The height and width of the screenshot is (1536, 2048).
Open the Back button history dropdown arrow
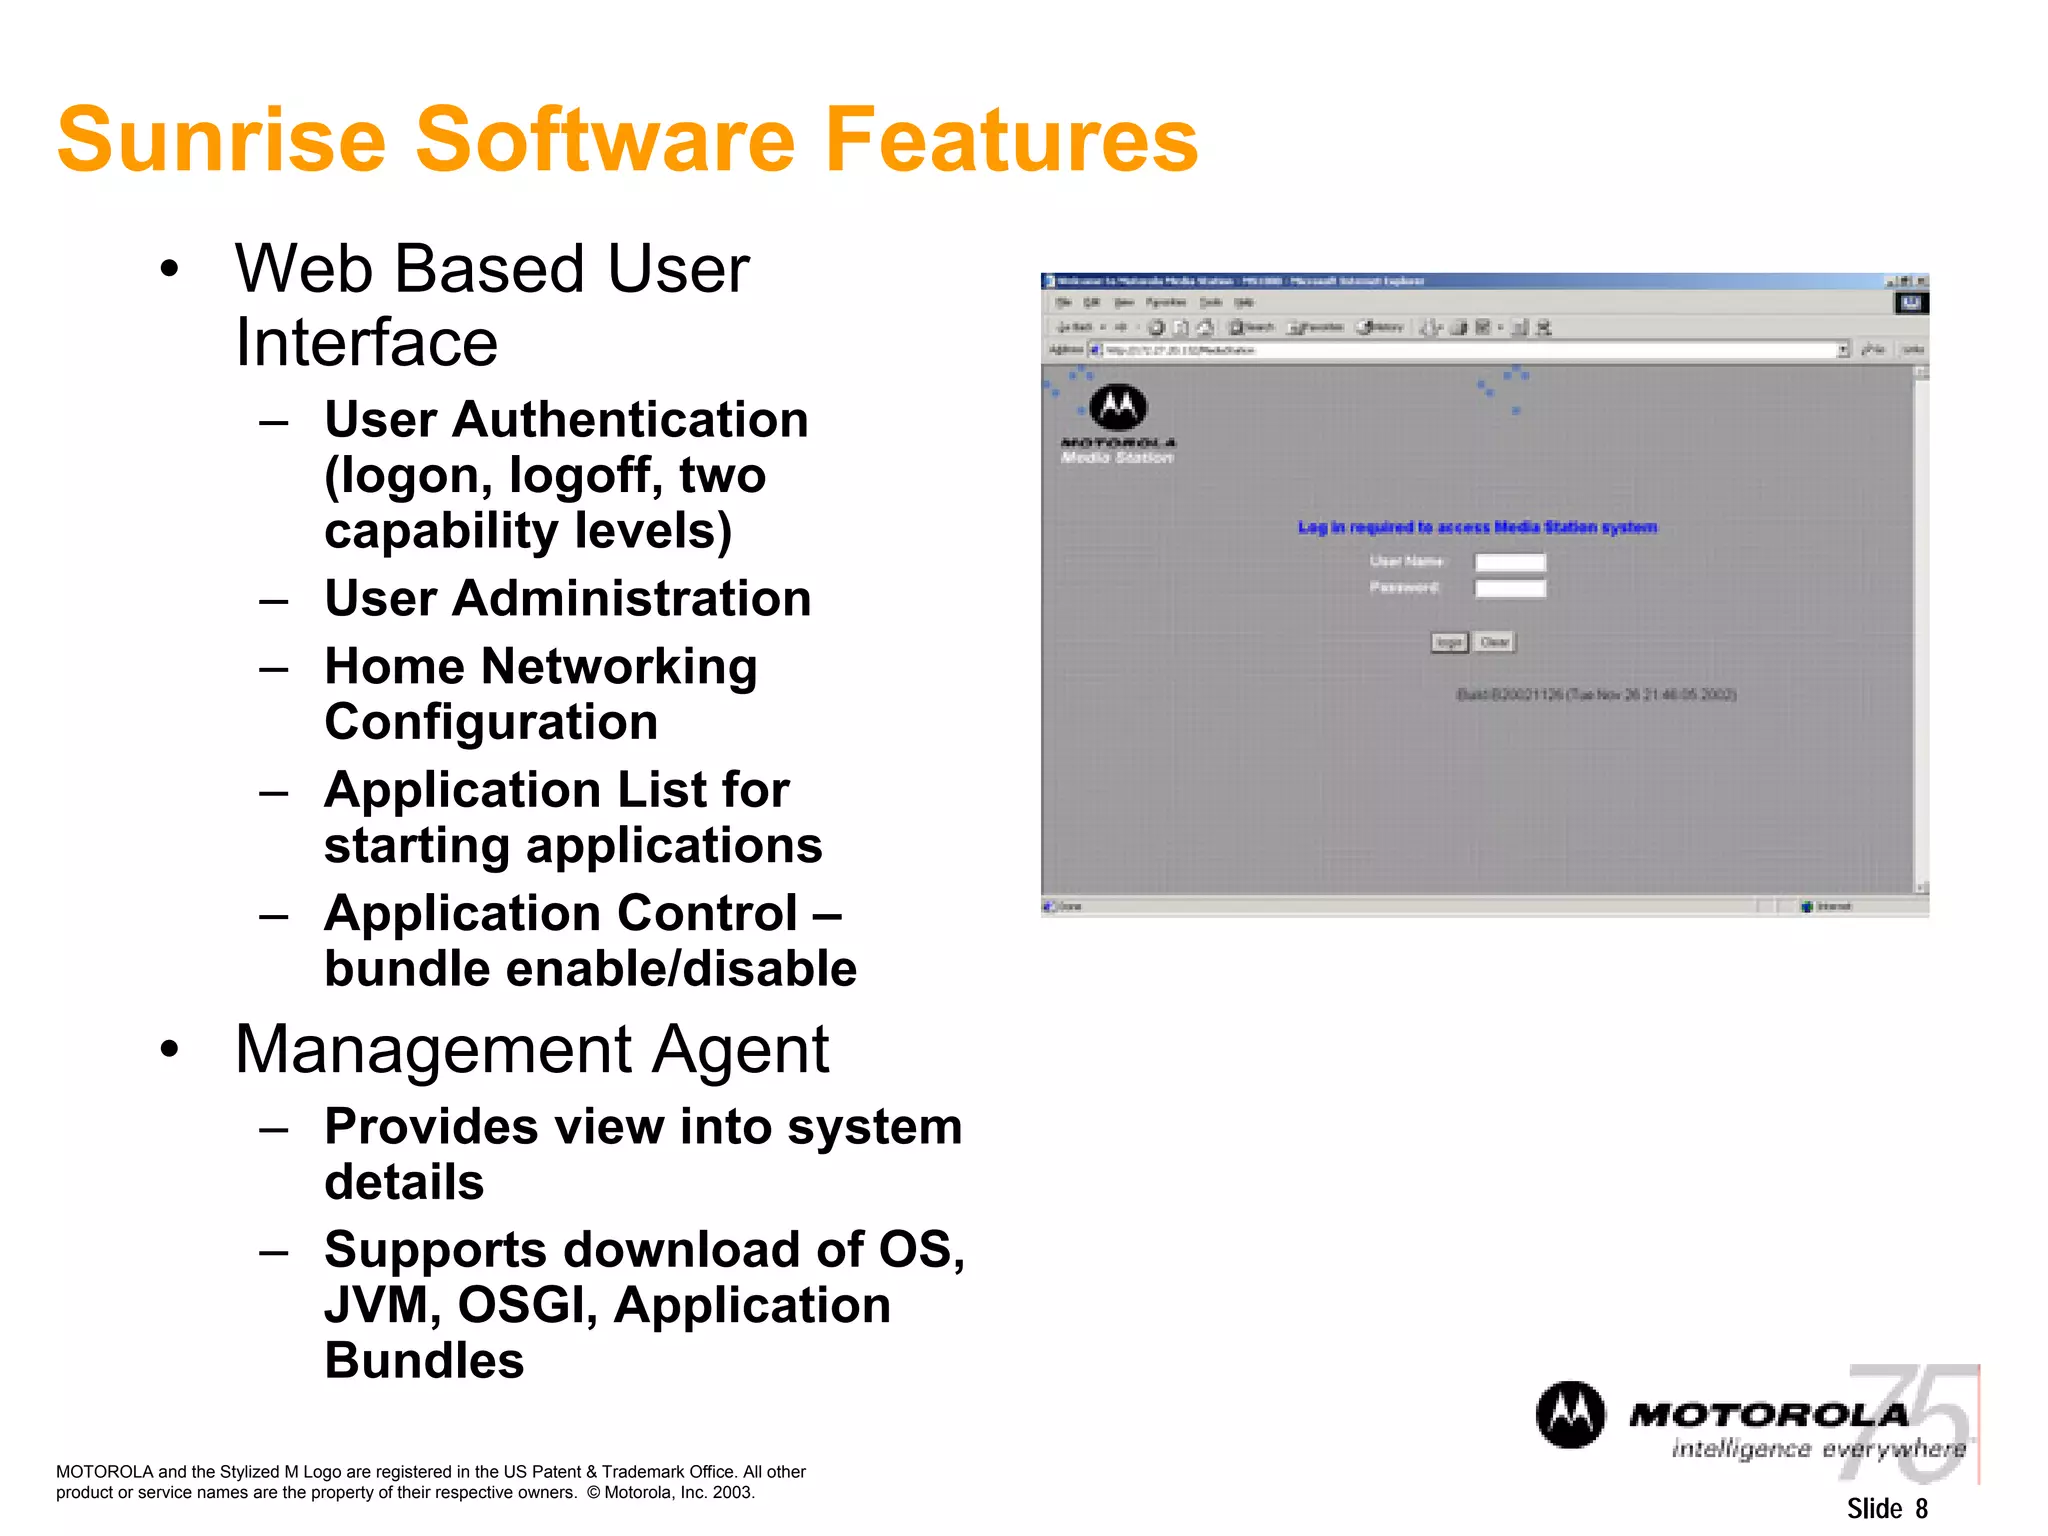point(1103,327)
